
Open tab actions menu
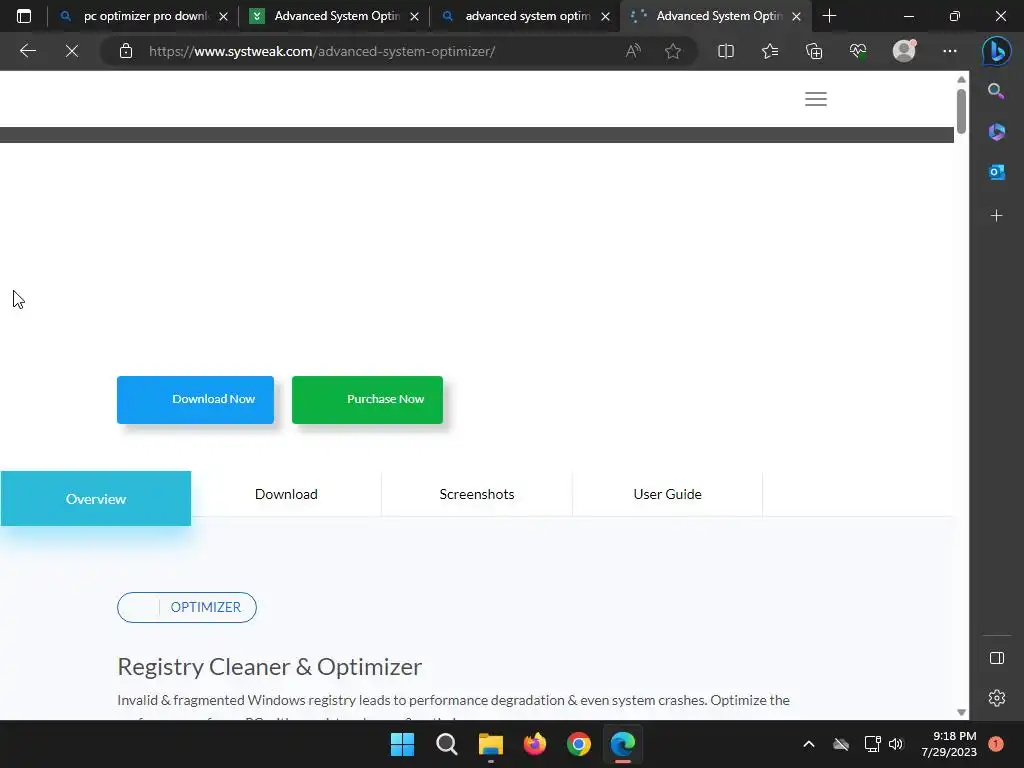click(x=24, y=16)
